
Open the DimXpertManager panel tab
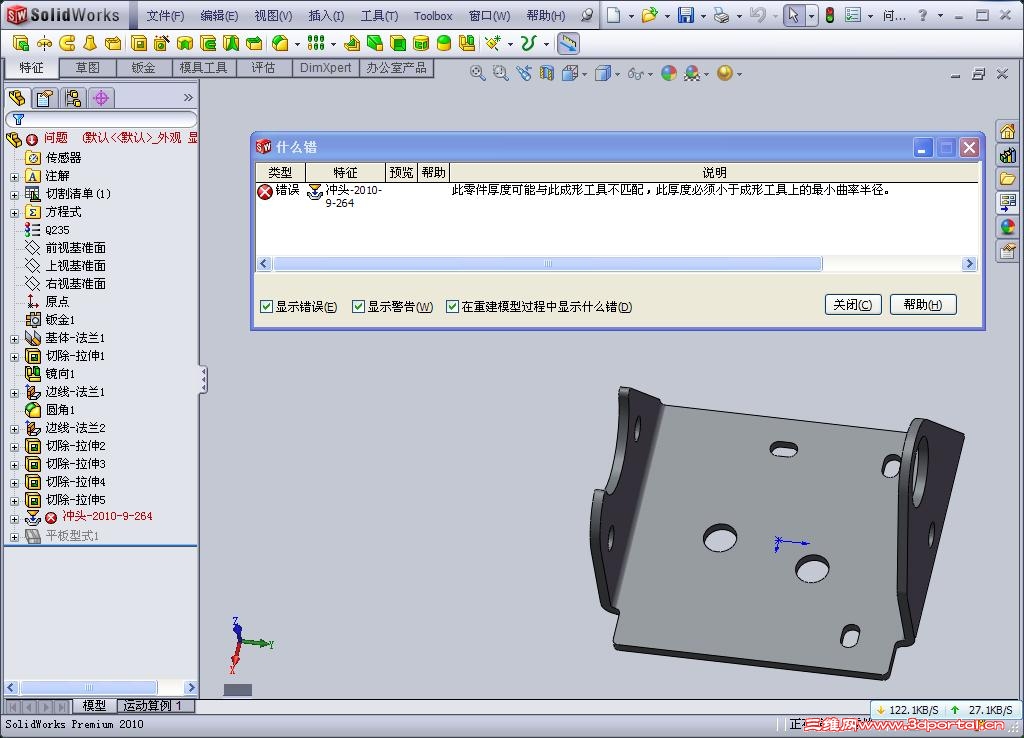101,98
